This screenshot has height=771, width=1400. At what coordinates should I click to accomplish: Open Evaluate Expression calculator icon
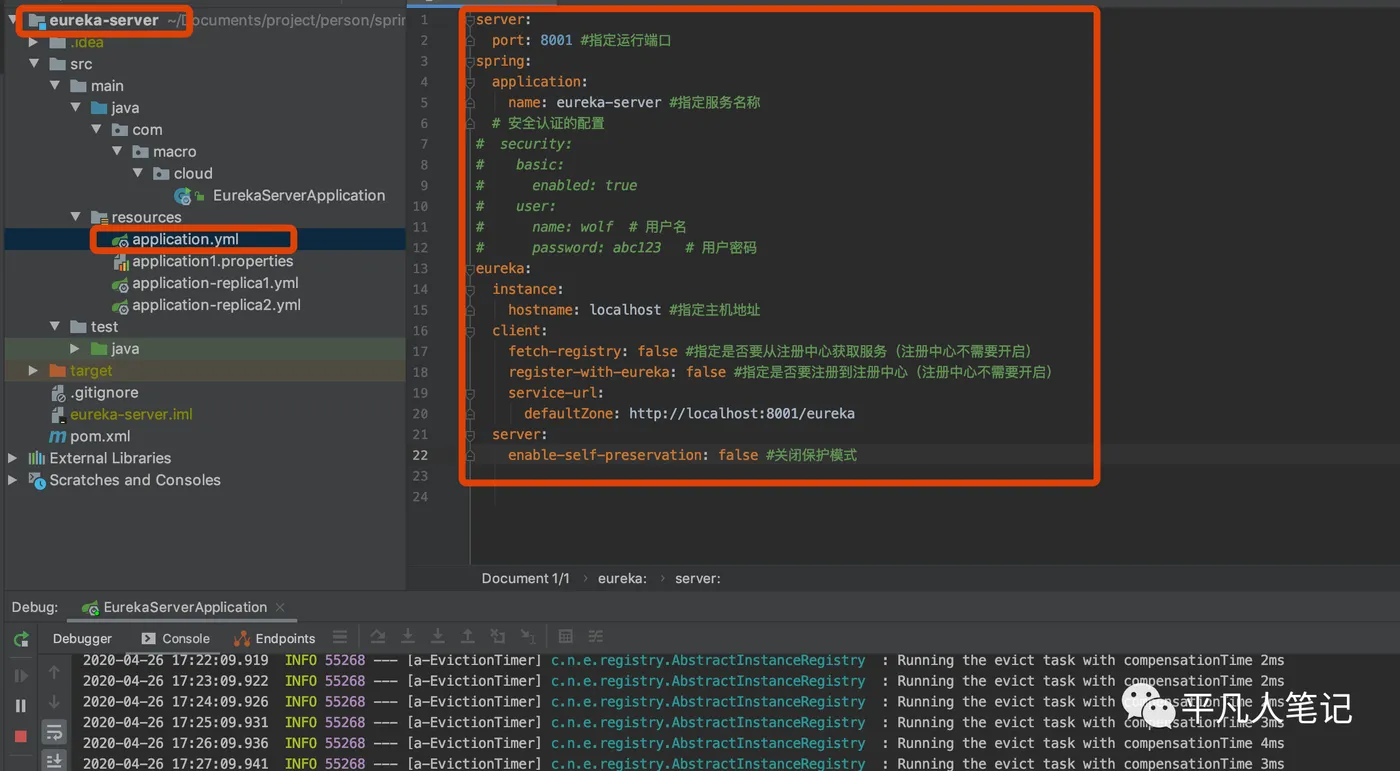pyautogui.click(x=566, y=637)
